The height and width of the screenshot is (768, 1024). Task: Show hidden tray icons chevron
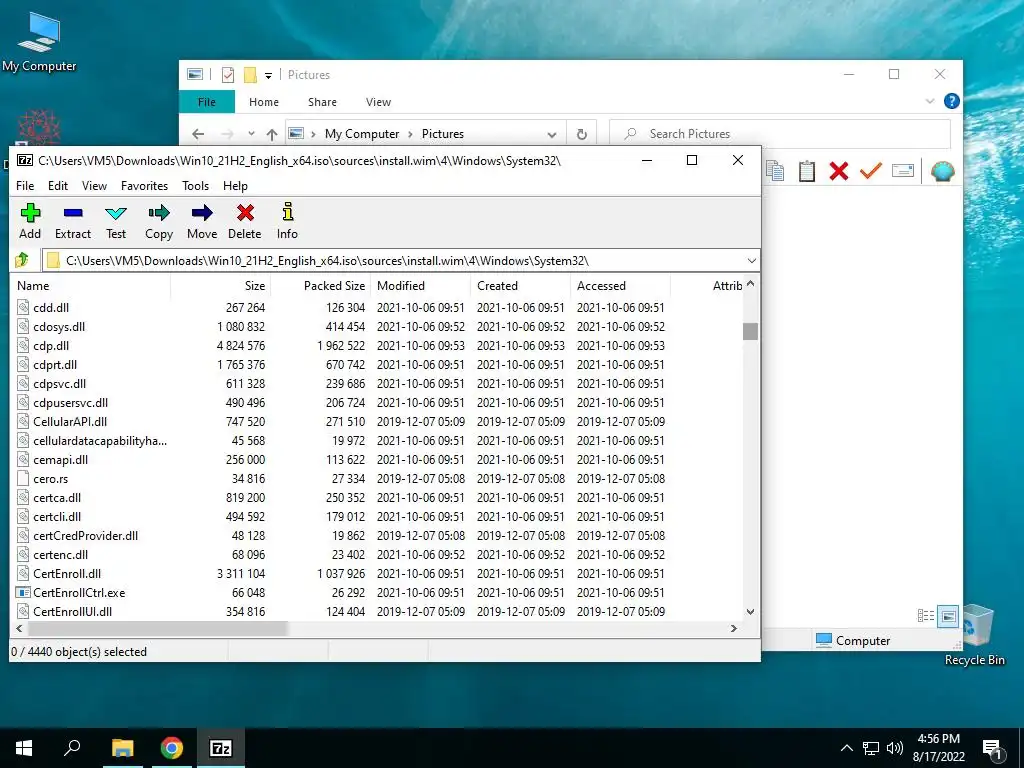[x=846, y=748]
